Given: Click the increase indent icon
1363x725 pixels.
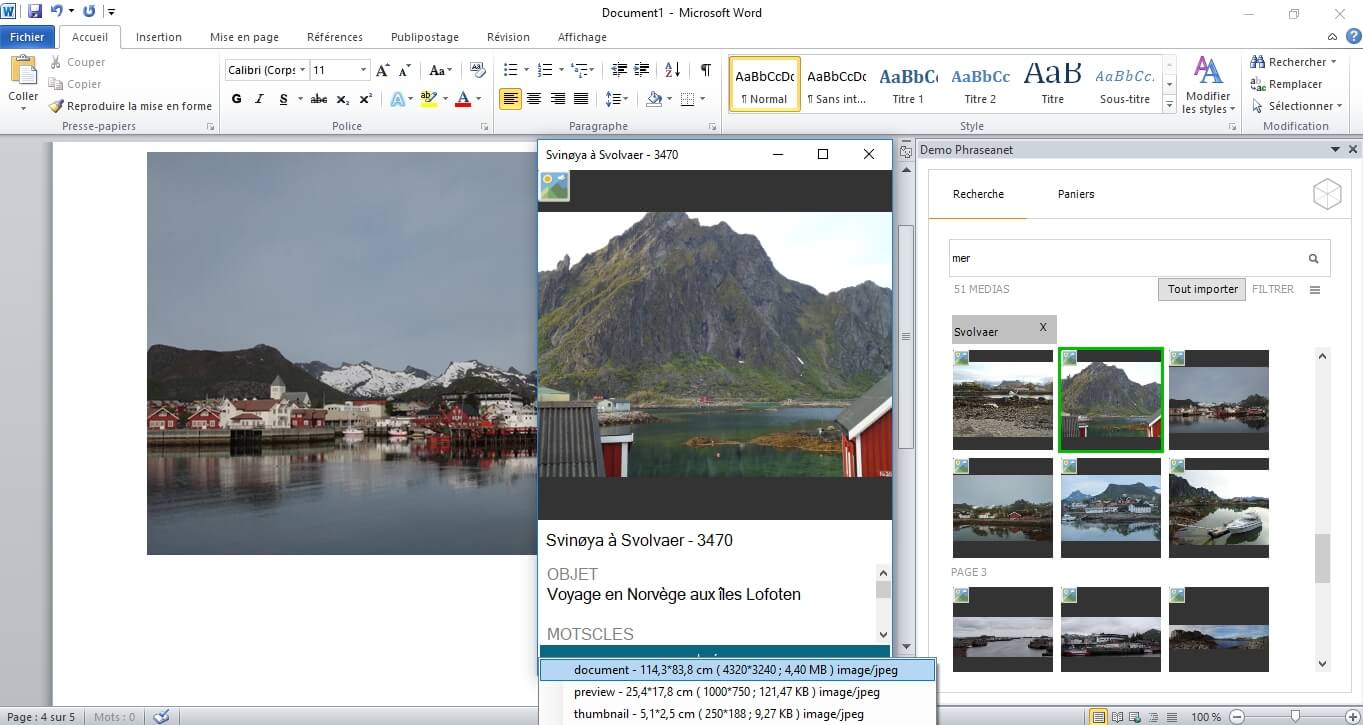Looking at the screenshot, I should click(x=642, y=70).
